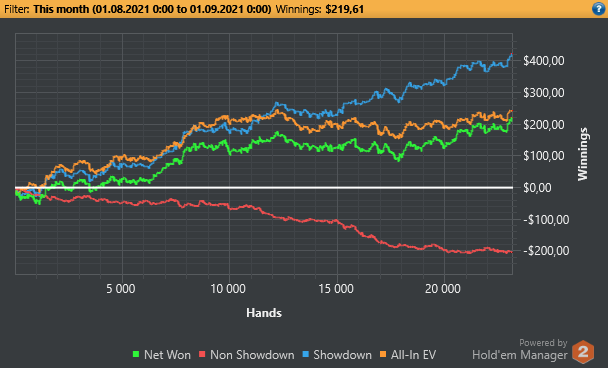Click the $200,00 axis label
The width and height of the screenshot is (608, 368).
pyautogui.click(x=544, y=124)
